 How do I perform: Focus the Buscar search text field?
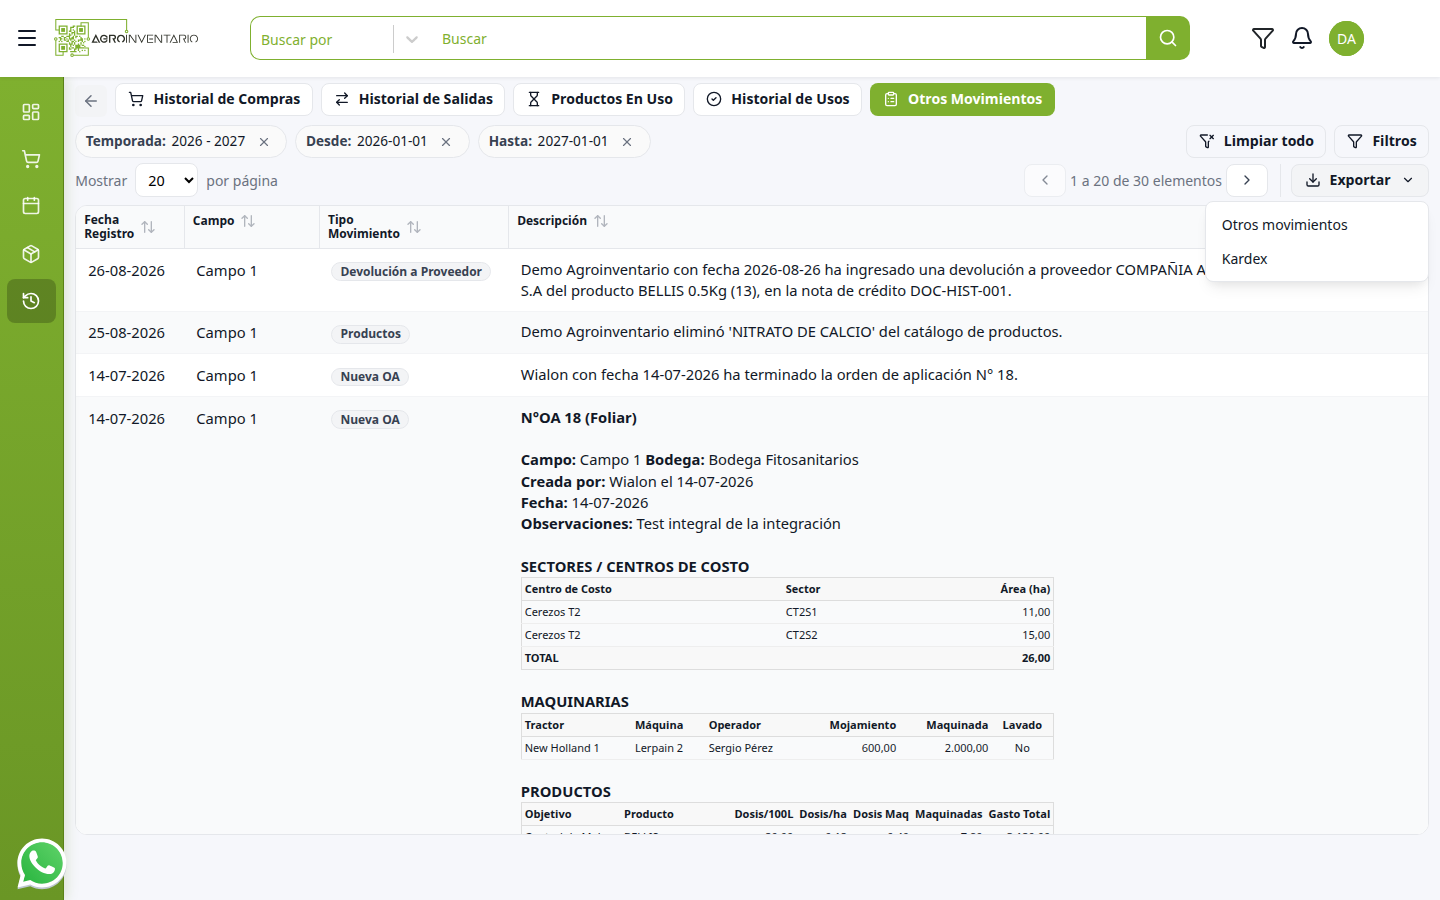[x=787, y=39]
